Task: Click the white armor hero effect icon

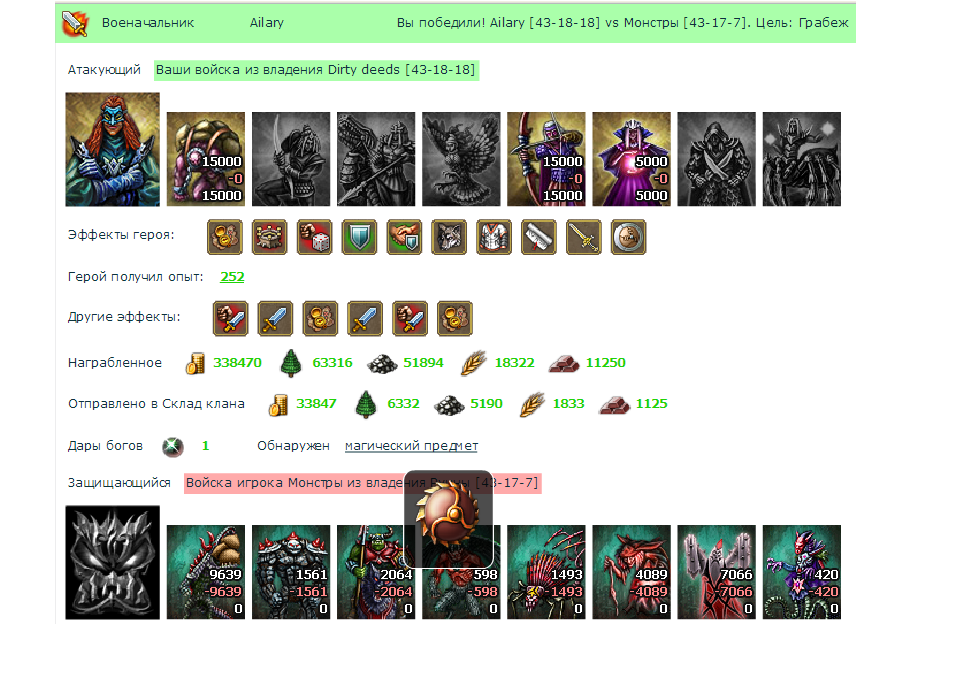Action: (494, 237)
